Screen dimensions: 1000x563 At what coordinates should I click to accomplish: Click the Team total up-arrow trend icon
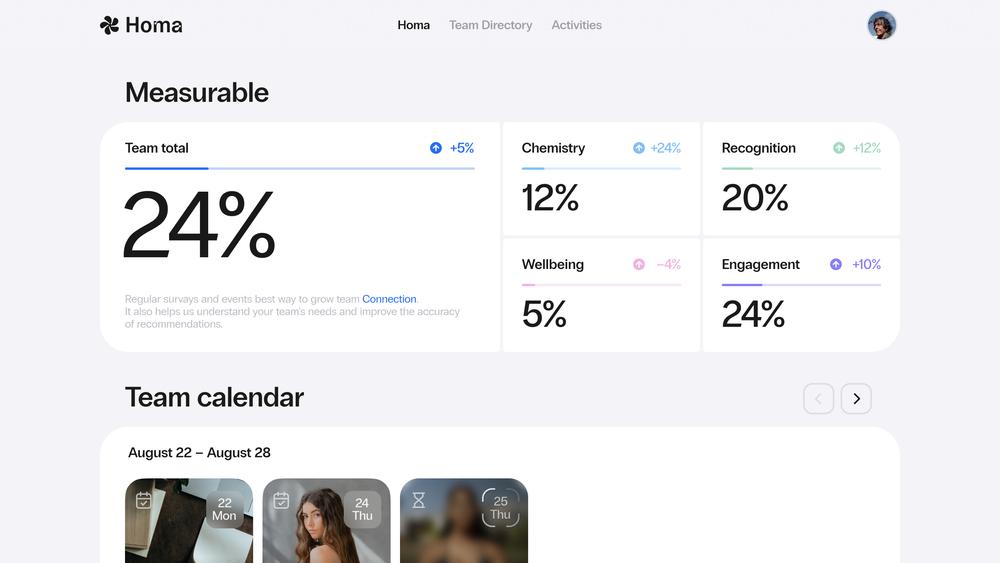pyautogui.click(x=436, y=148)
